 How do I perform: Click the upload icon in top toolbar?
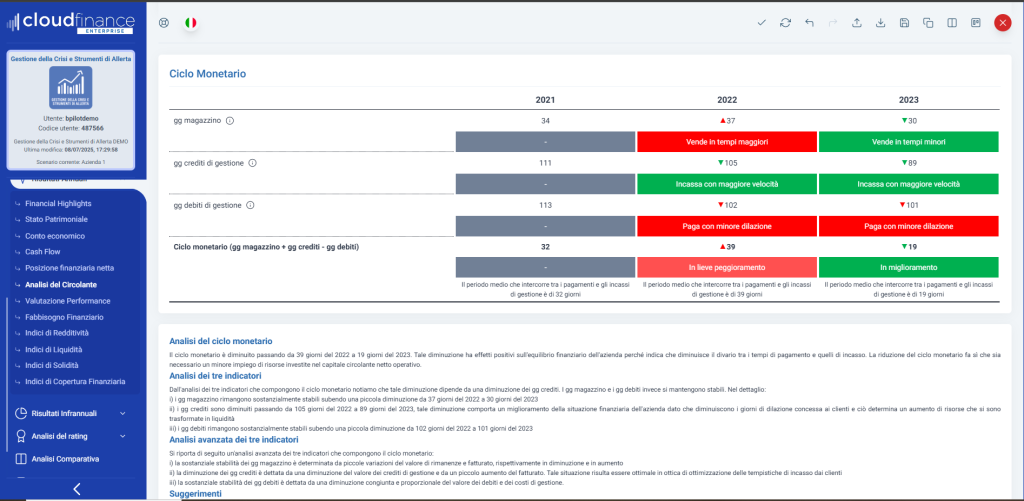point(857,23)
